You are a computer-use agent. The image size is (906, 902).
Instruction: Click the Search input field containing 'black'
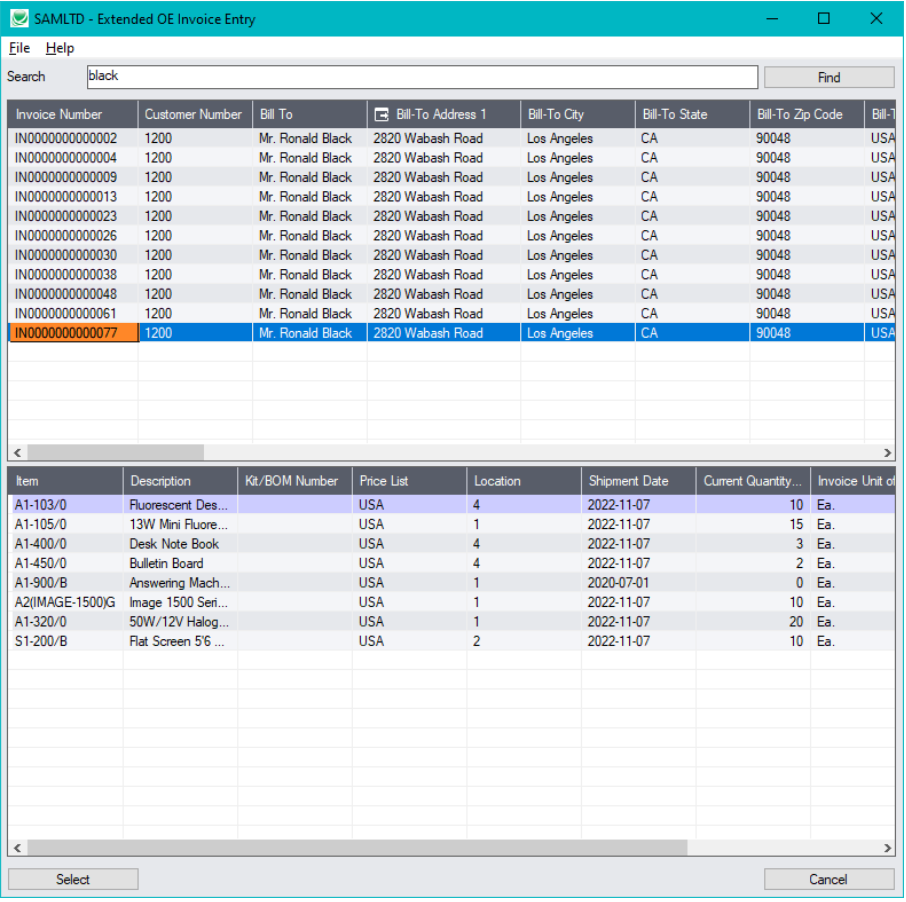(x=422, y=77)
